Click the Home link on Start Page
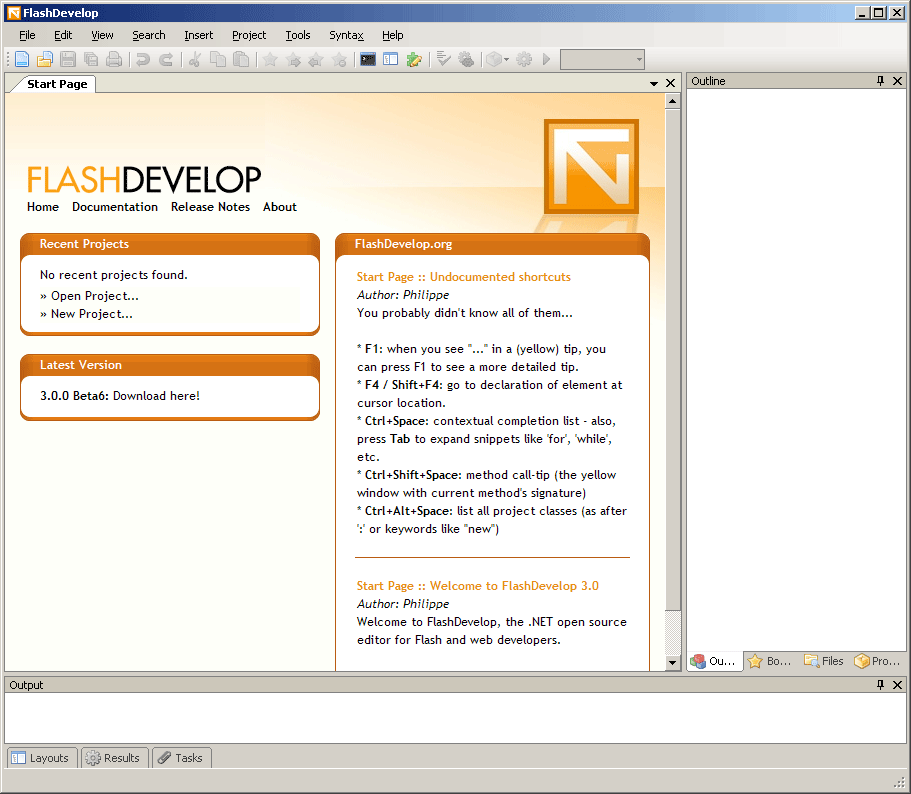 tap(43, 207)
